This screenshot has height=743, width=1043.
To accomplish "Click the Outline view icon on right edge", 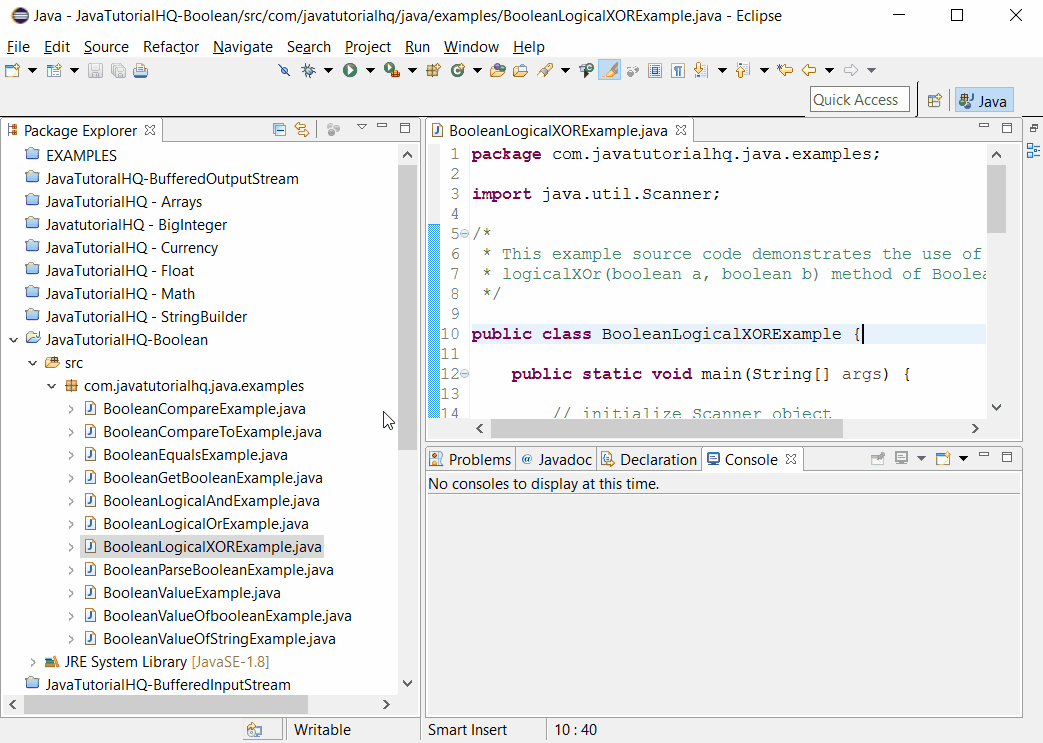I will click(x=1033, y=151).
